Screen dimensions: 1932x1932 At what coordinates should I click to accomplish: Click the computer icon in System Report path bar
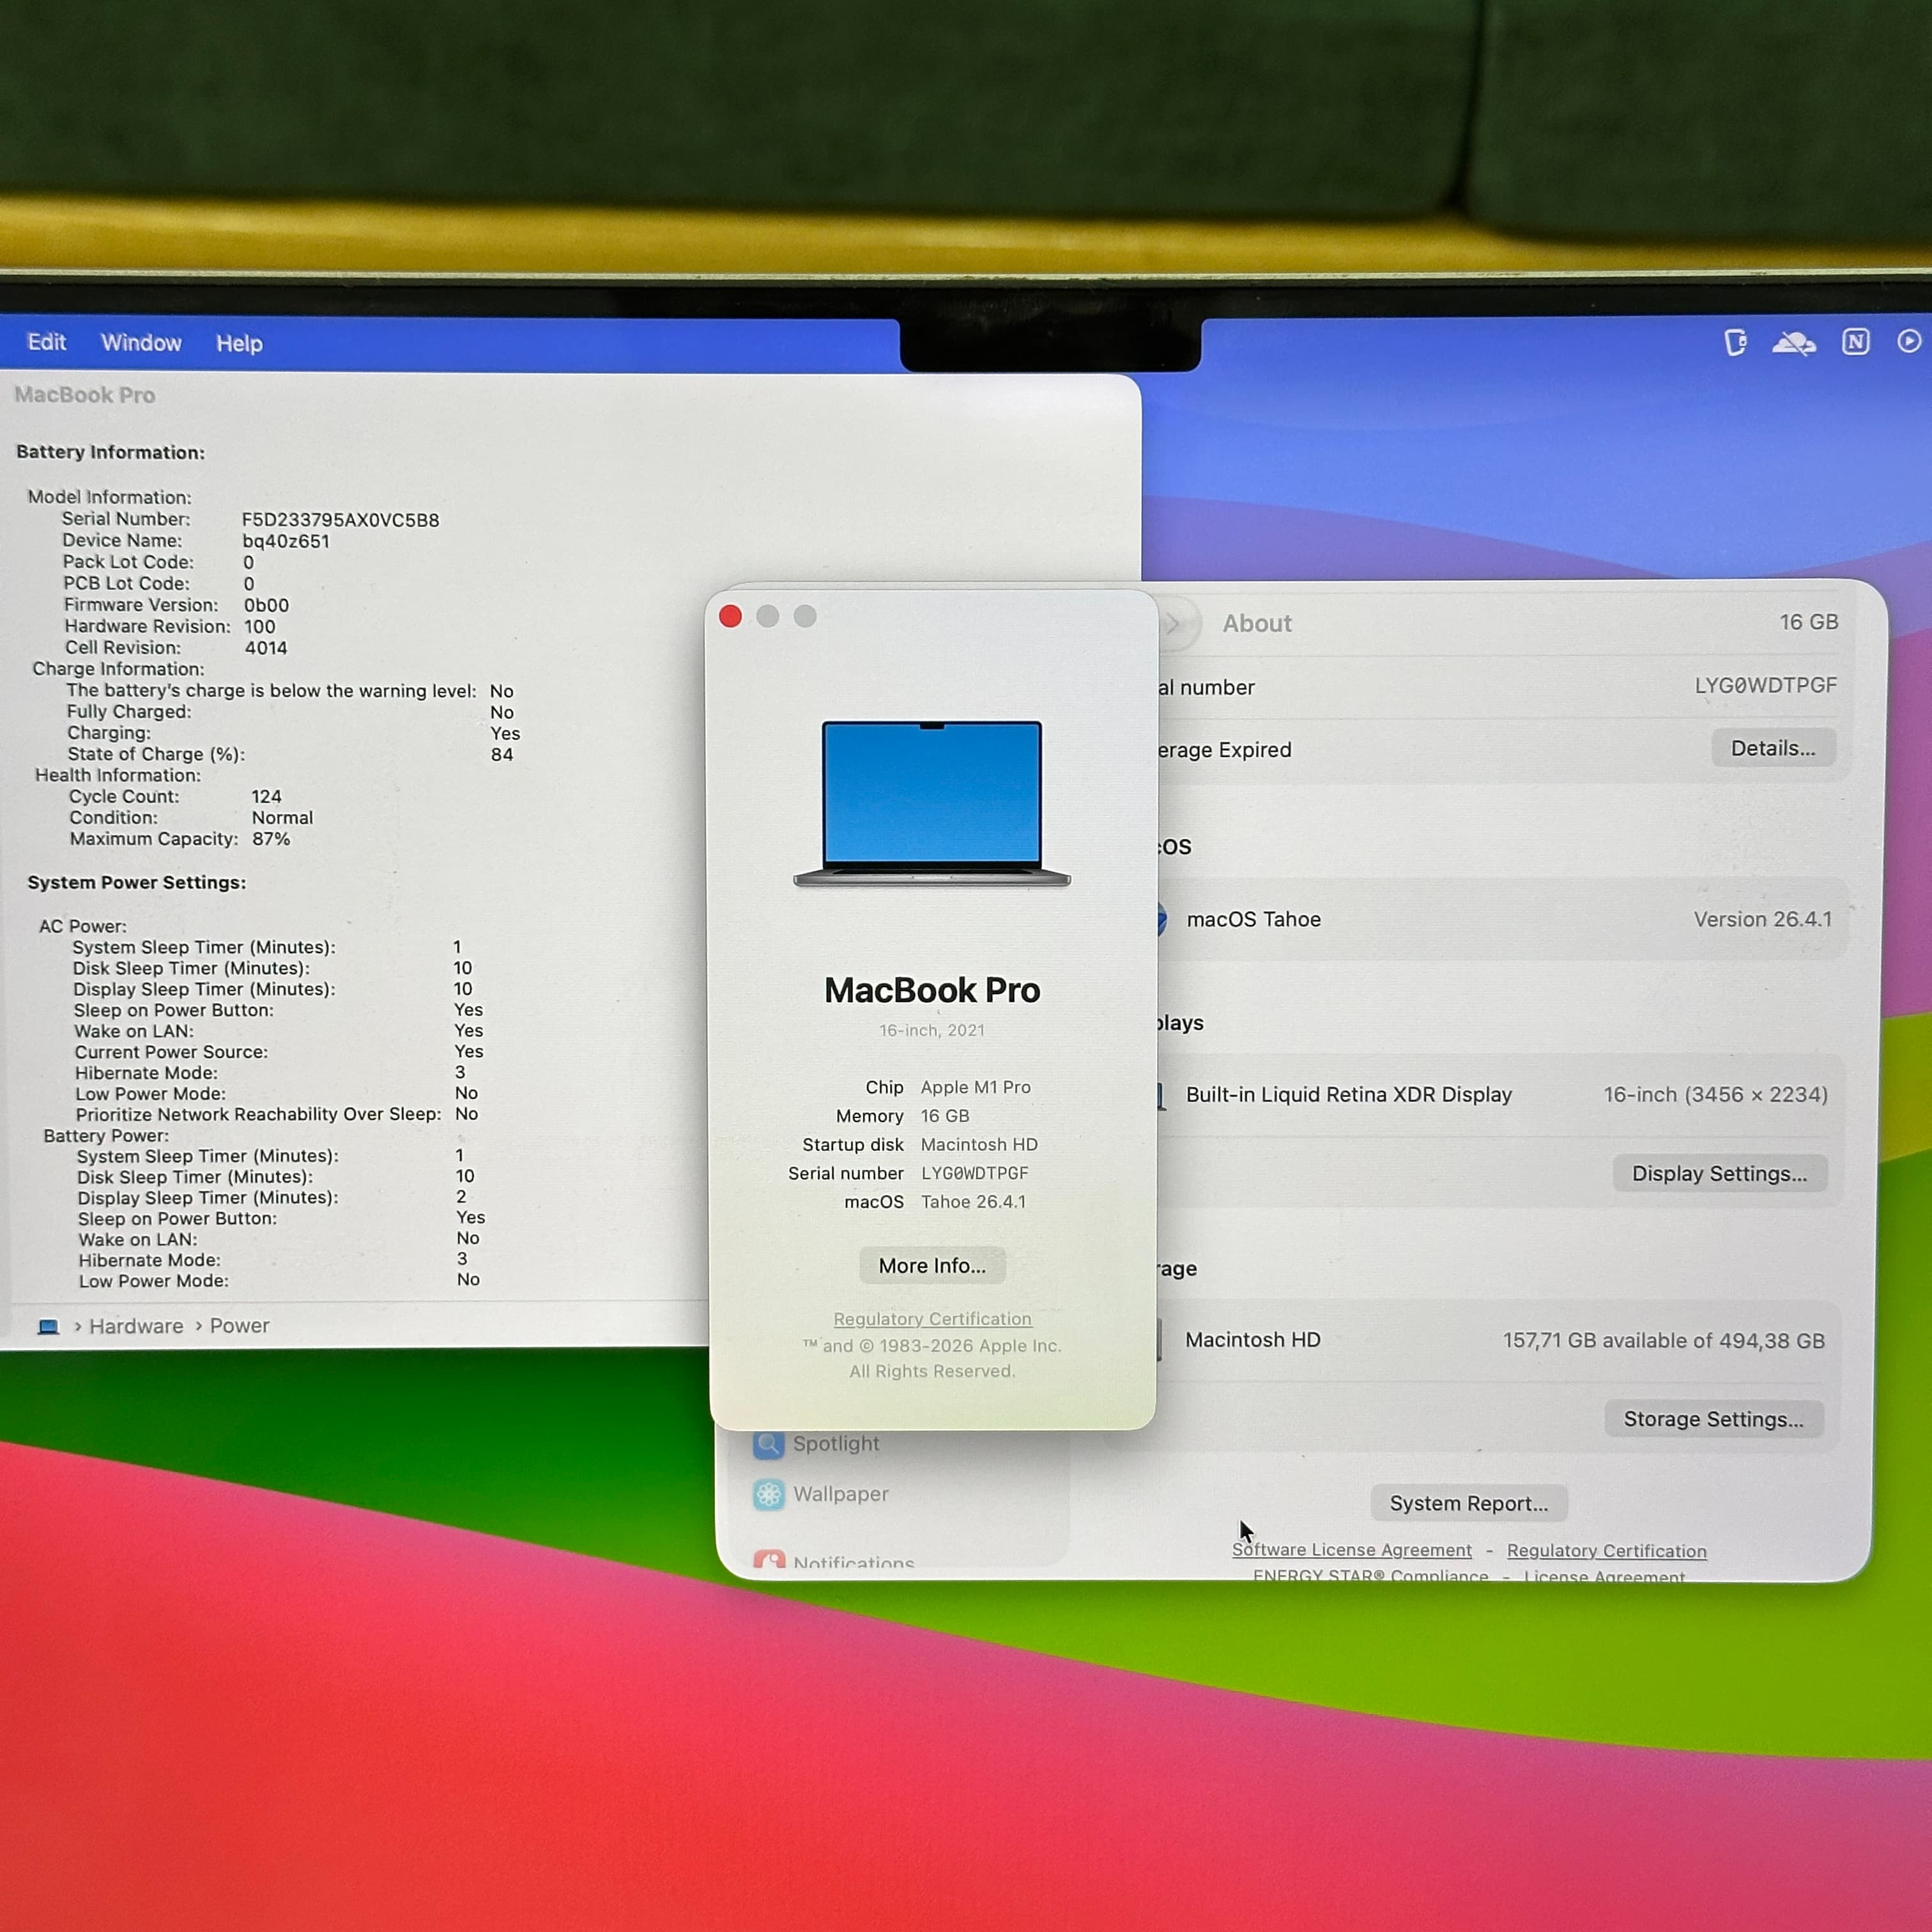click(x=48, y=1326)
